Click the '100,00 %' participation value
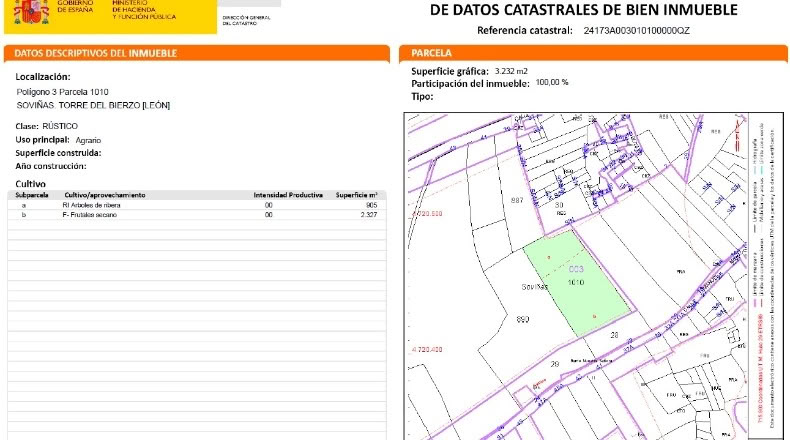The height and width of the screenshot is (440, 790). pos(552,82)
